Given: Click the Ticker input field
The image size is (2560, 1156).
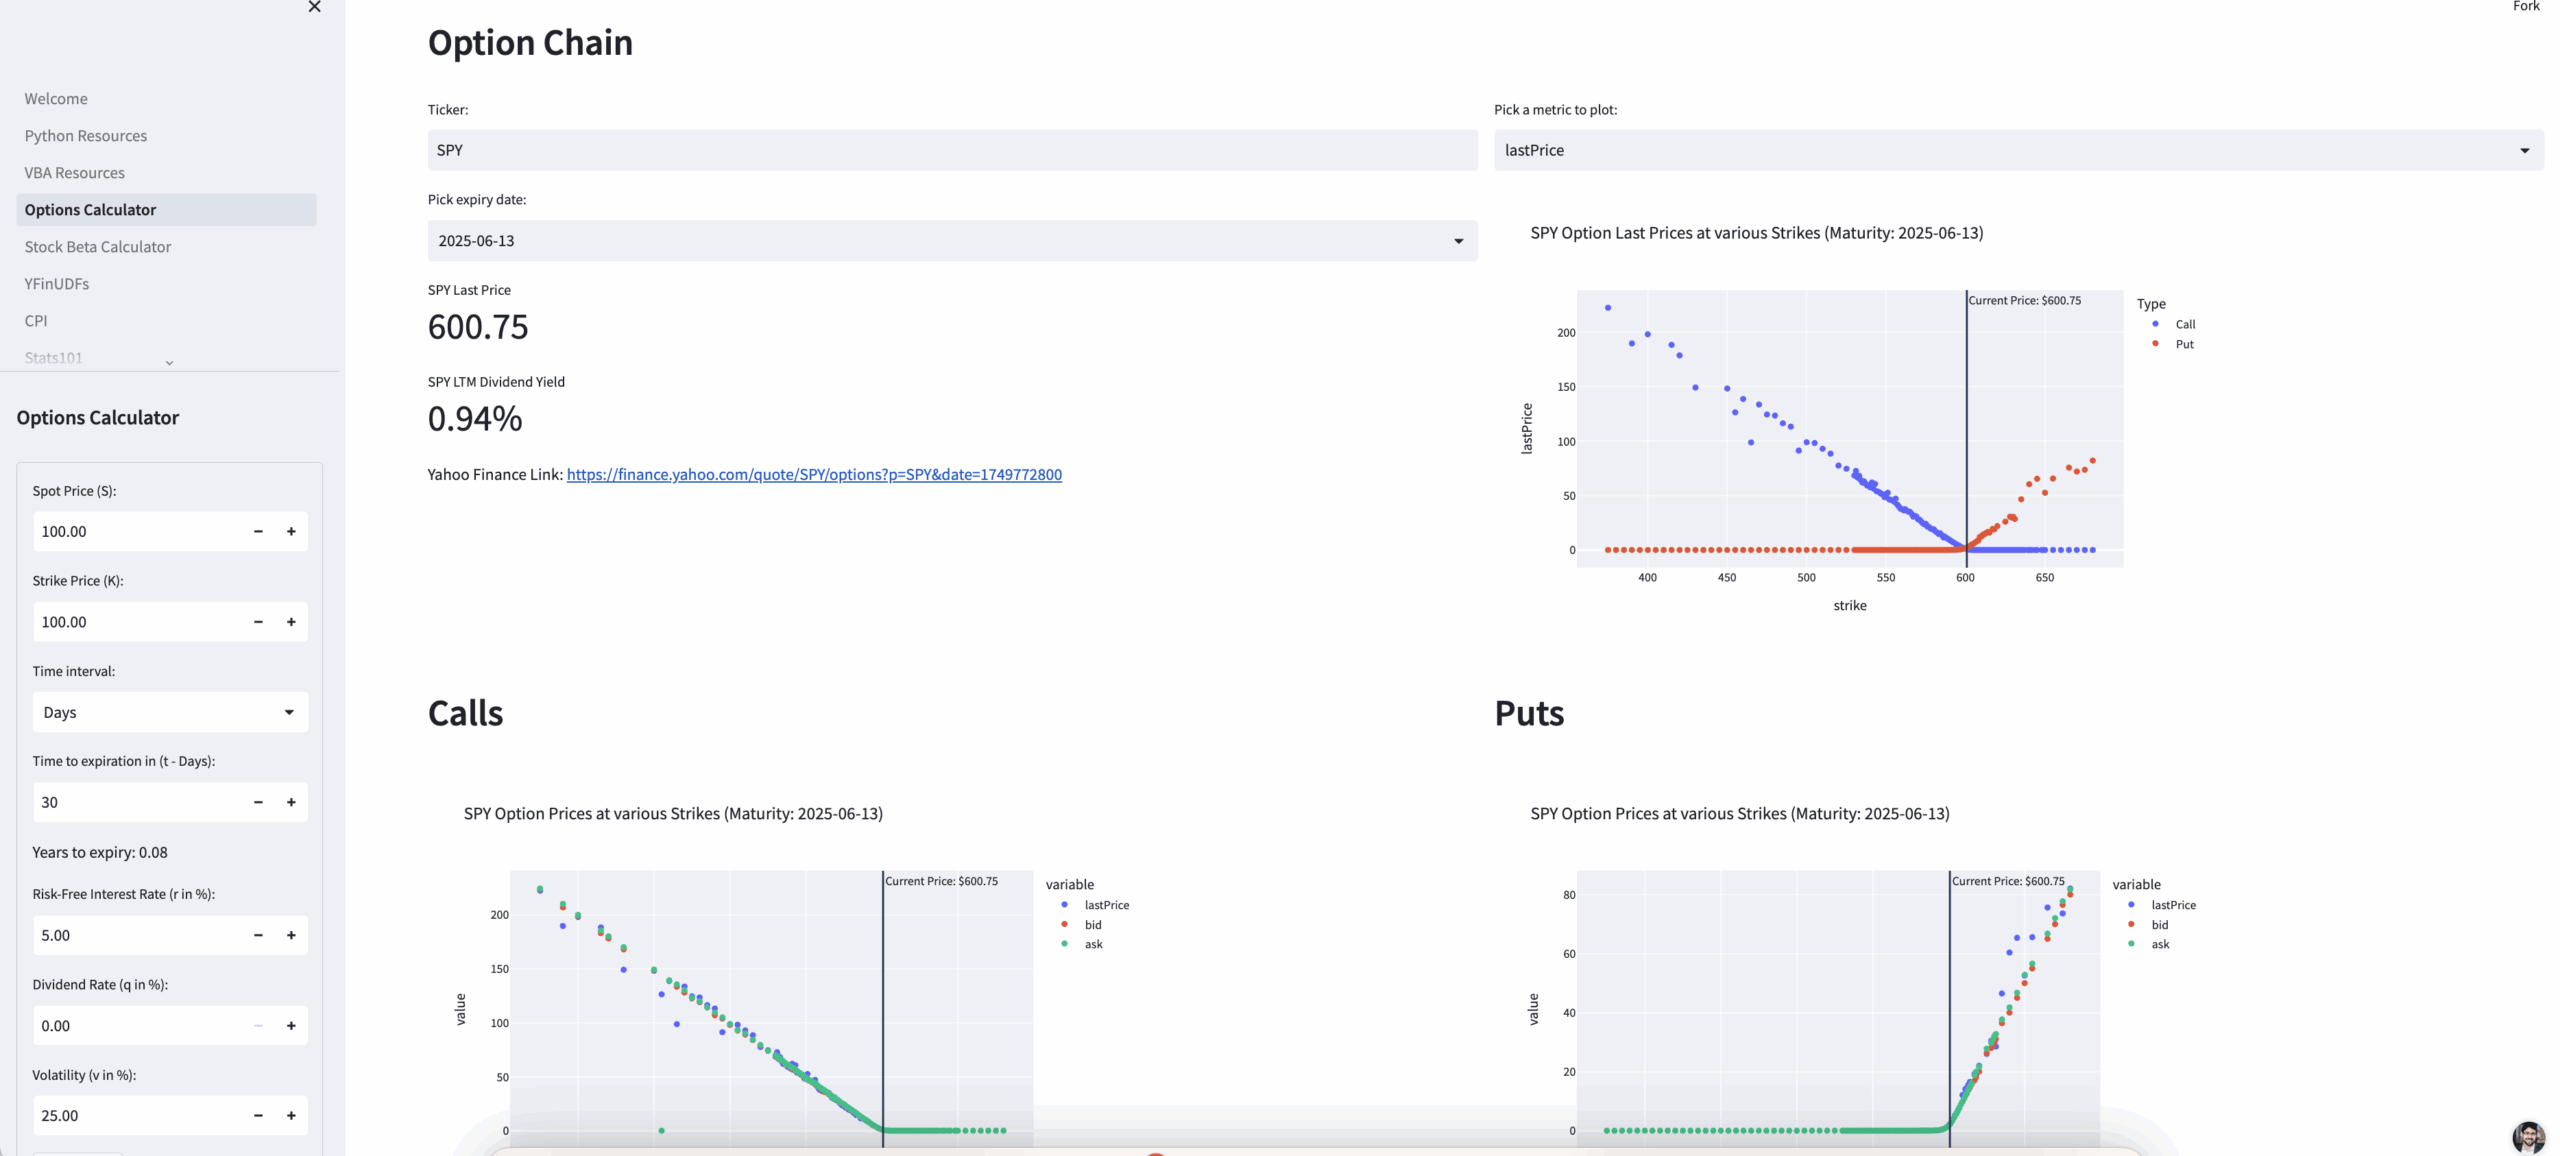Looking at the screenshot, I should coord(951,150).
